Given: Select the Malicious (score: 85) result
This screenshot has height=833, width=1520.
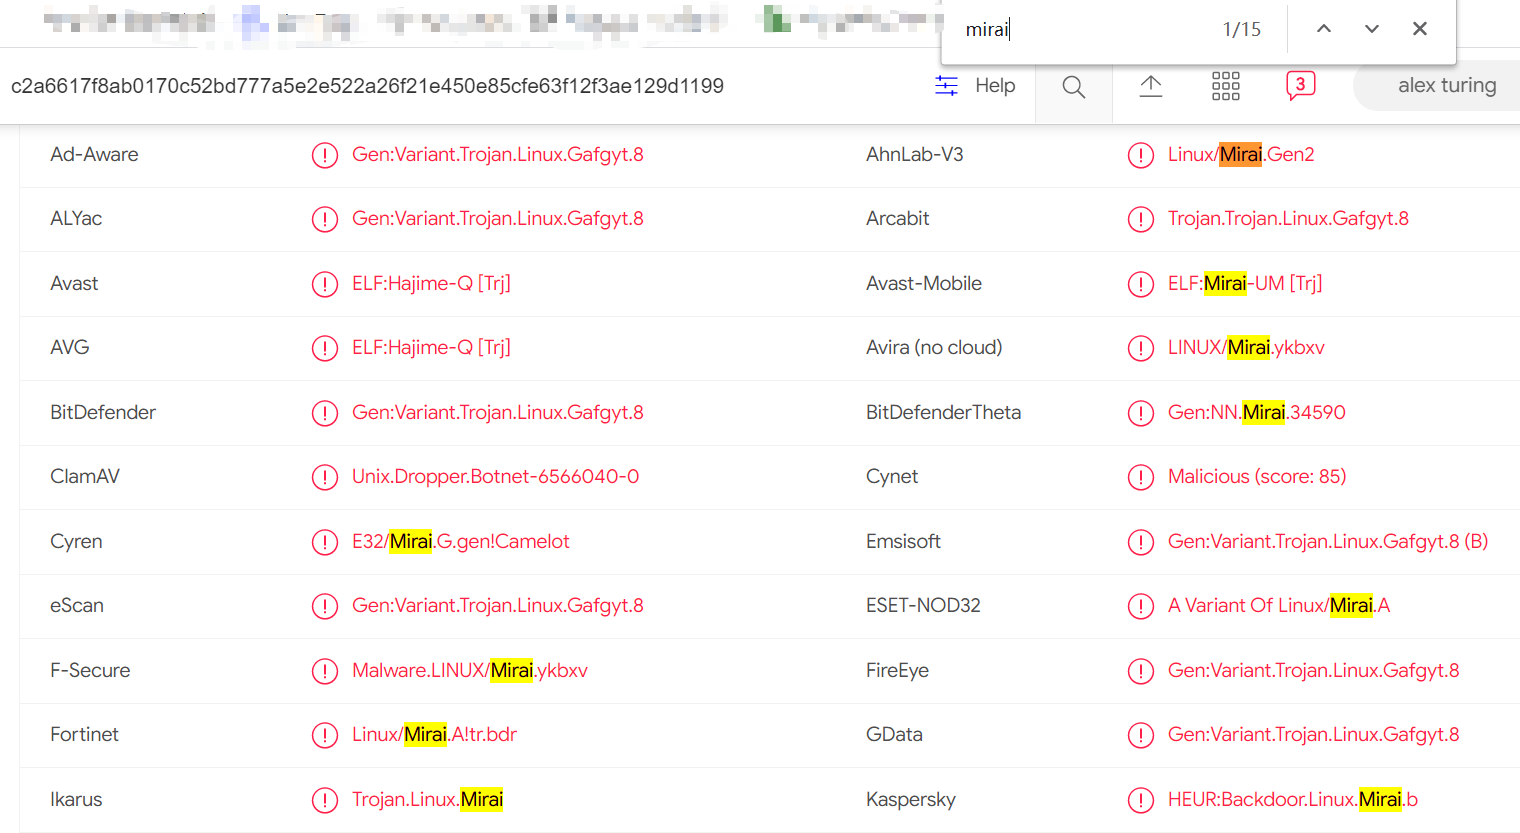Looking at the screenshot, I should pyautogui.click(x=1257, y=477).
